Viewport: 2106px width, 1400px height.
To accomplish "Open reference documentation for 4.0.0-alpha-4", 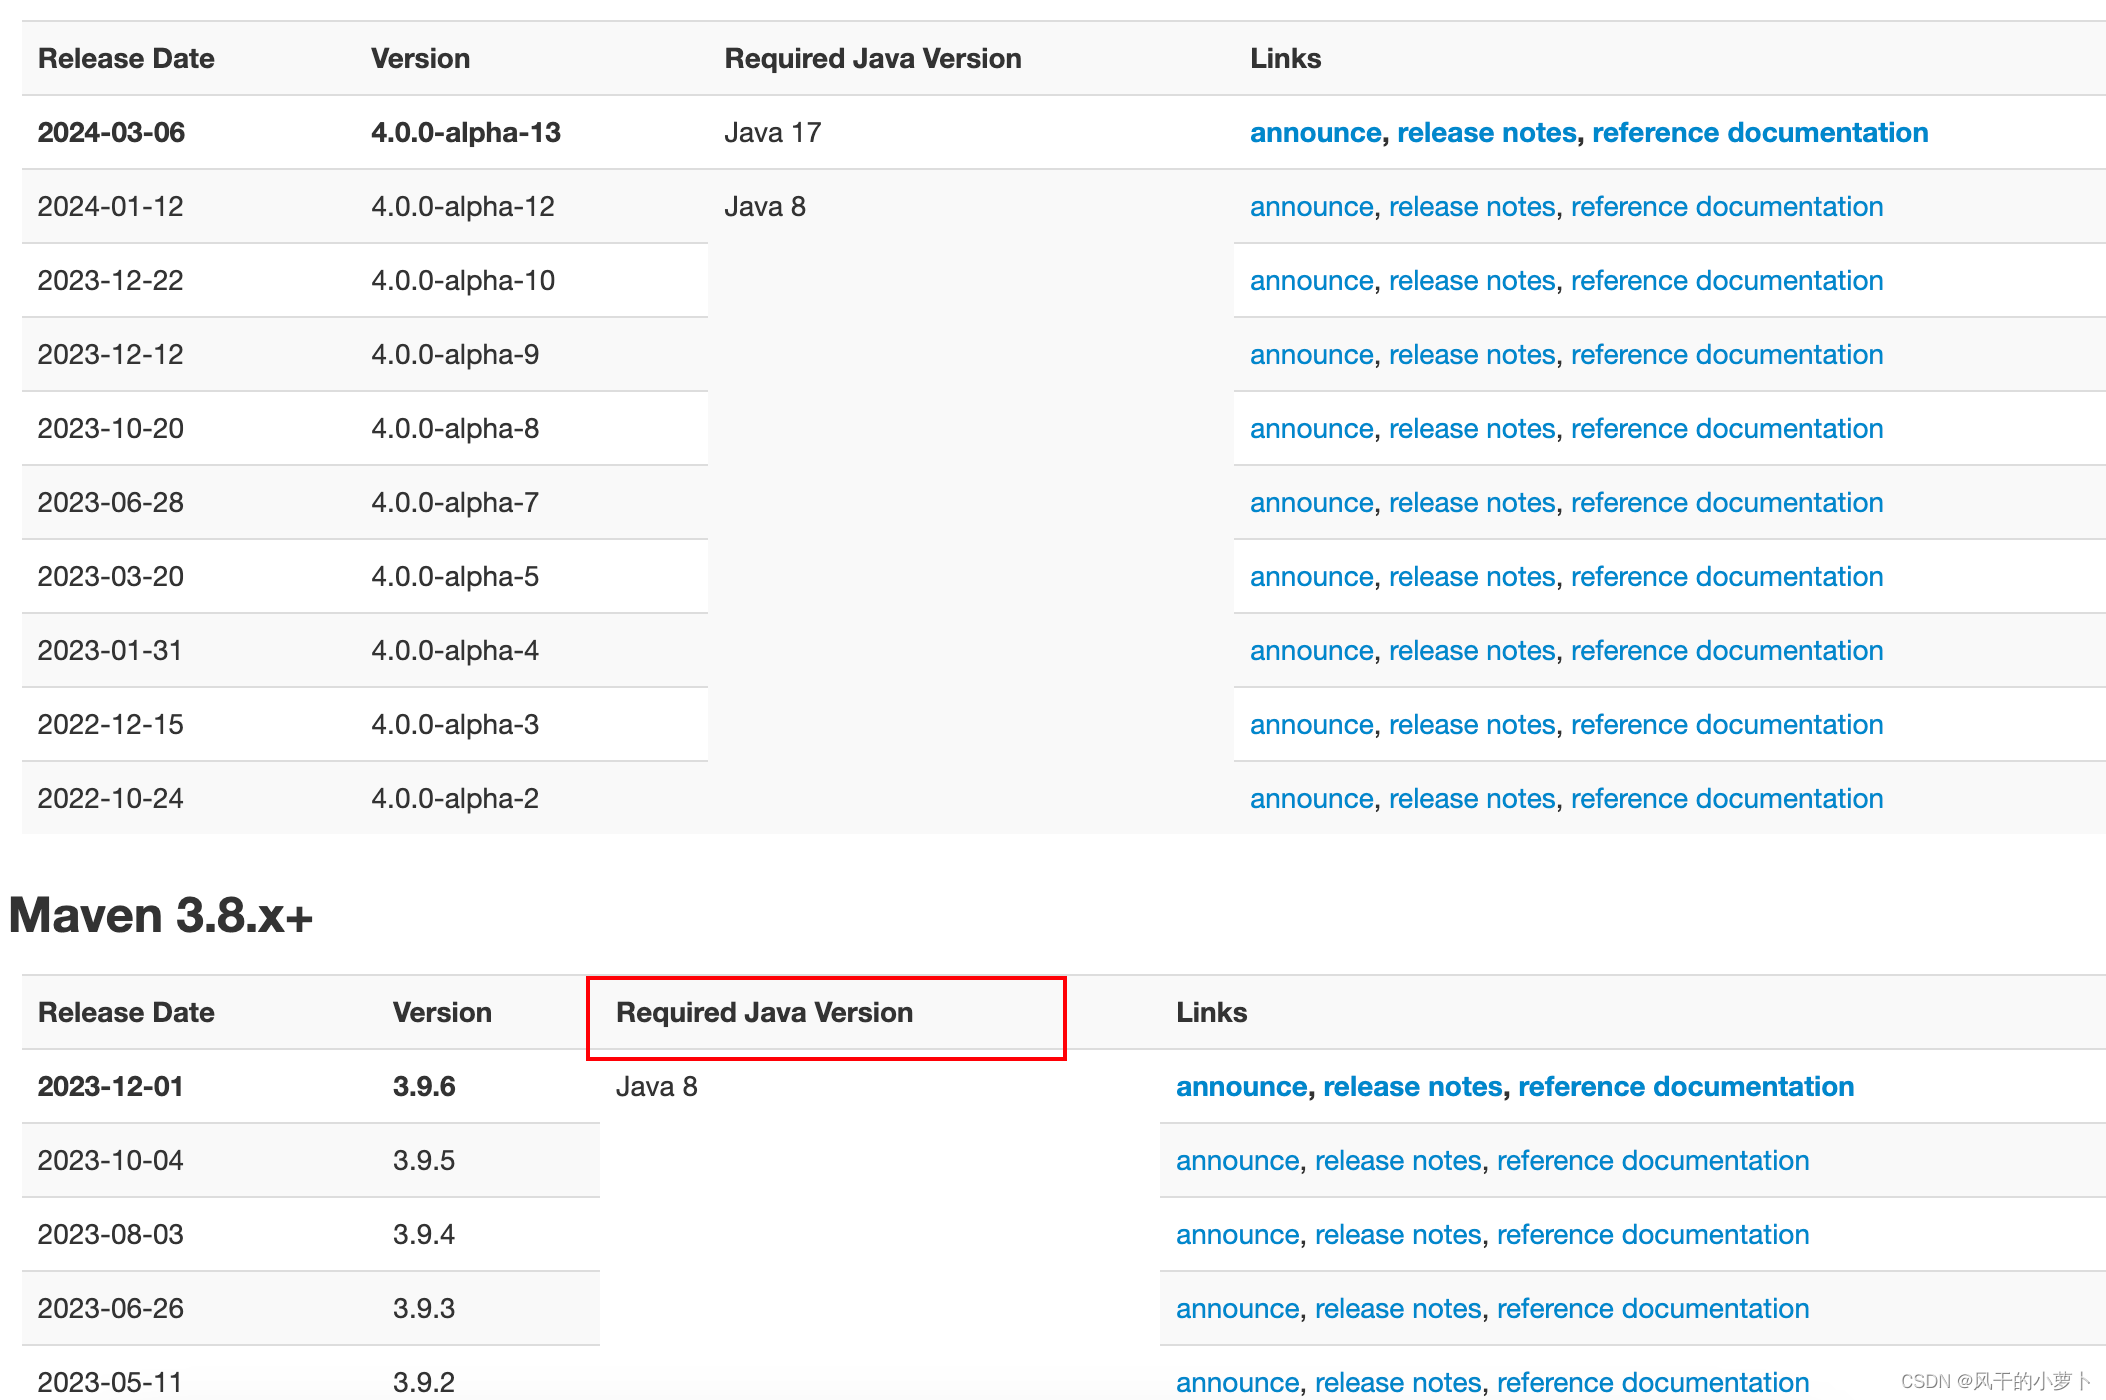I will pyautogui.click(x=1727, y=650).
